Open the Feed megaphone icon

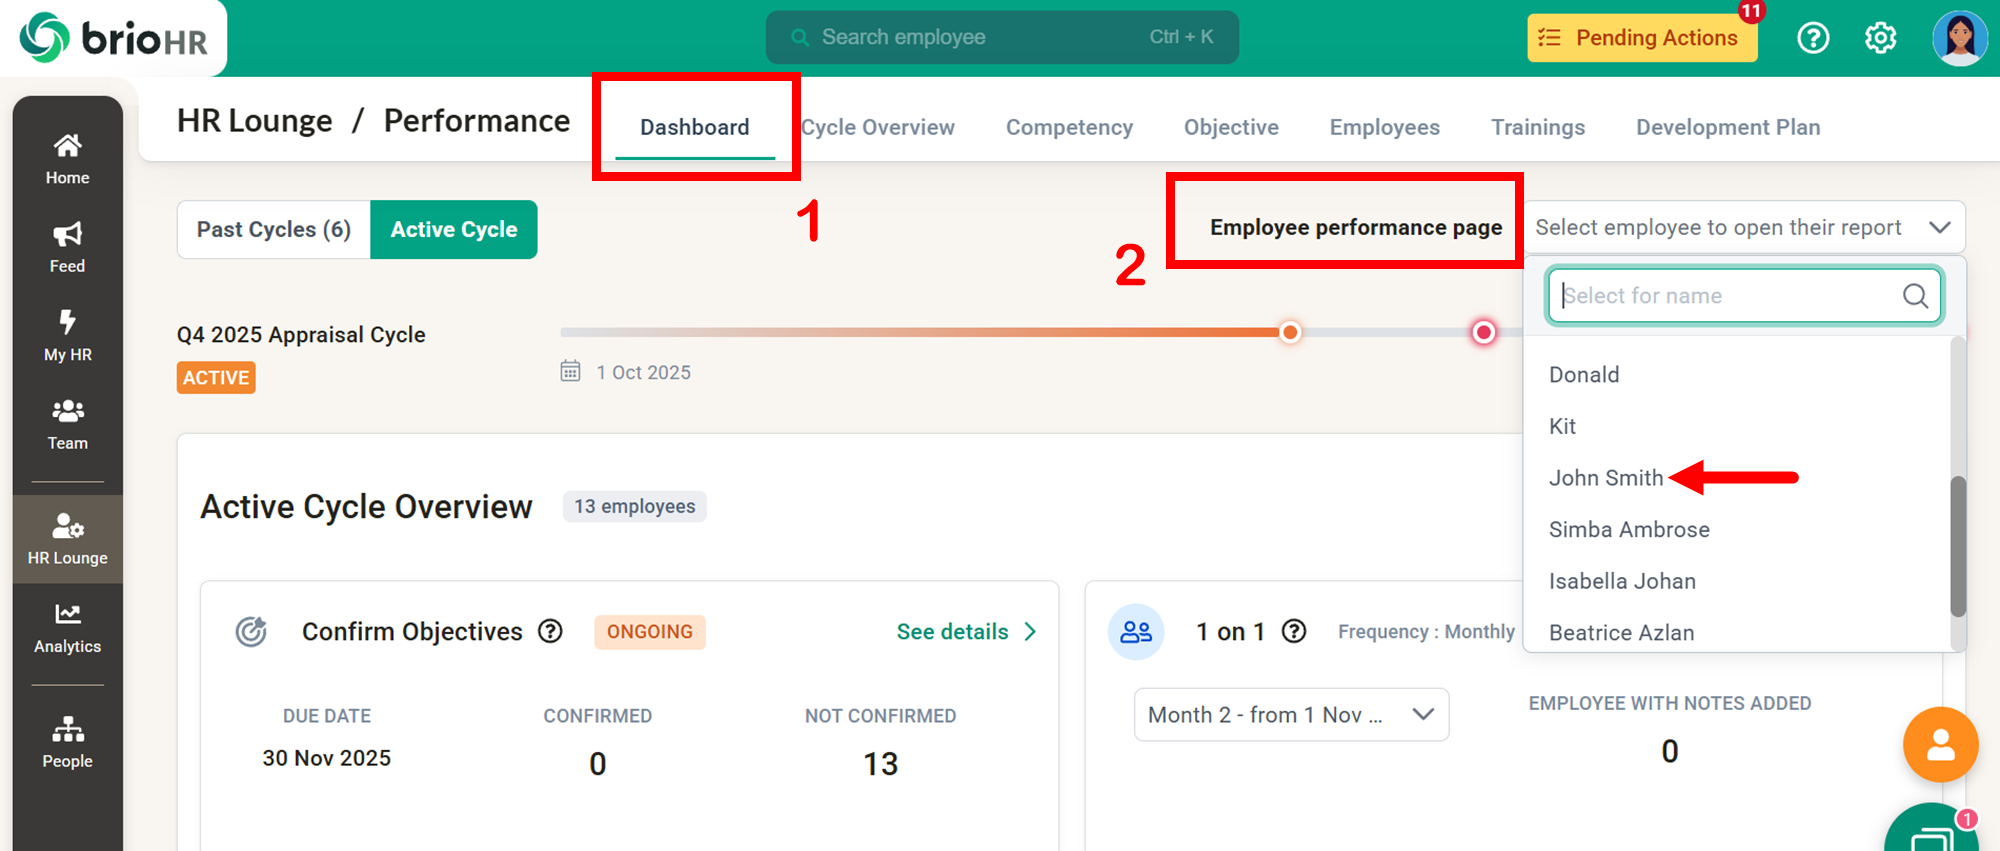(x=67, y=246)
